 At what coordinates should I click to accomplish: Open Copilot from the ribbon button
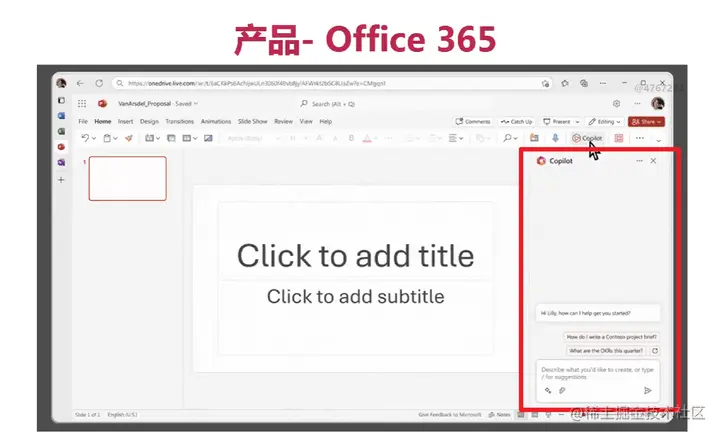(x=587, y=138)
